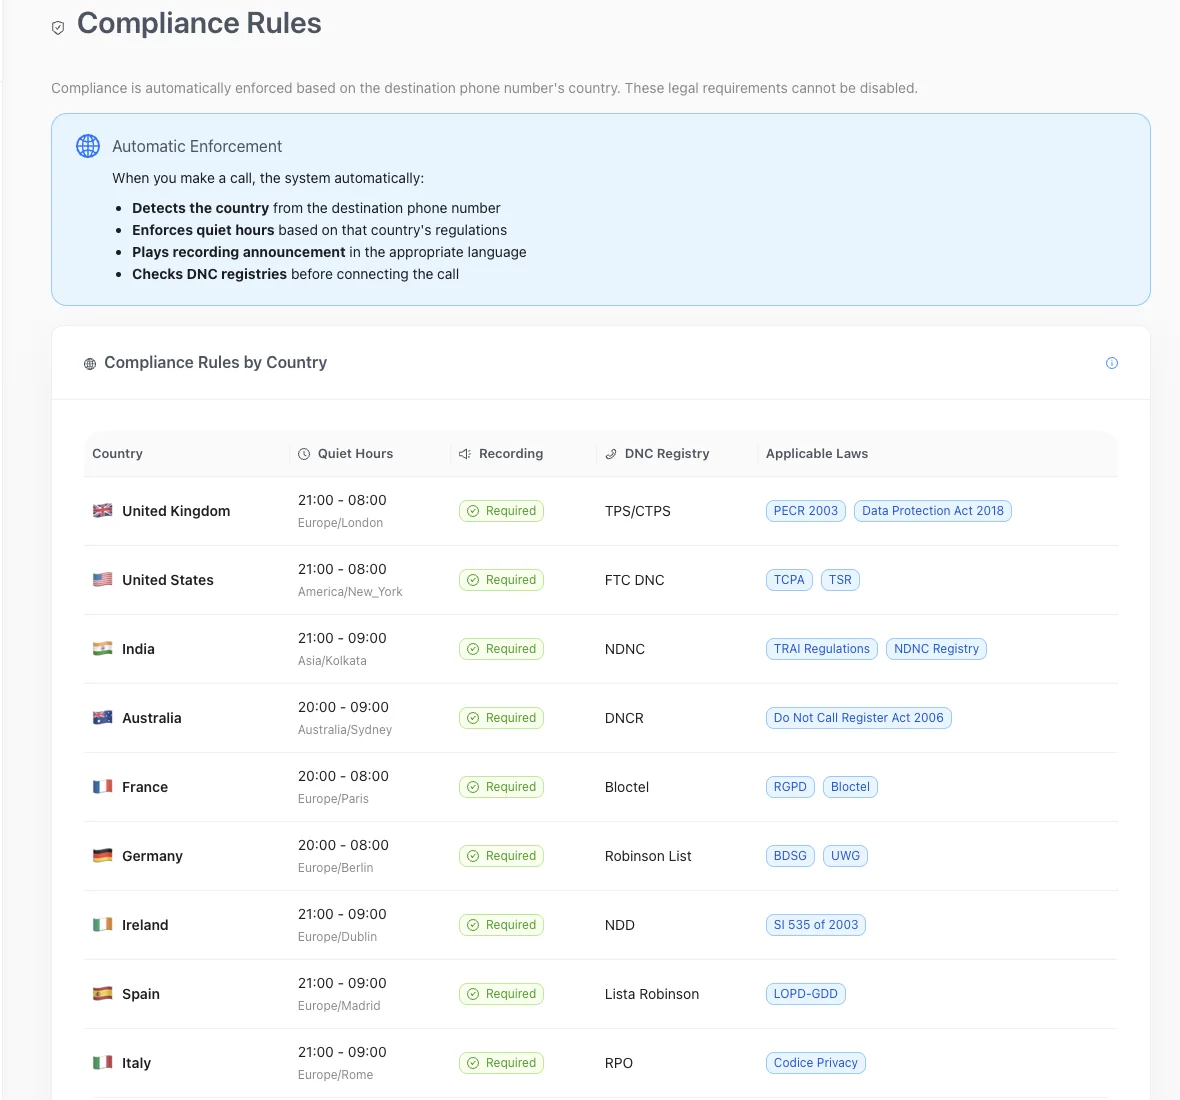Click the Required badge in India row
This screenshot has width=1180, height=1100.
pos(501,649)
